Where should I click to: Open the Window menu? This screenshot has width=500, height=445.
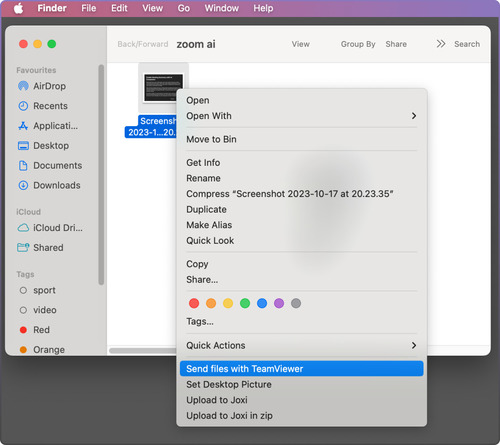[222, 8]
